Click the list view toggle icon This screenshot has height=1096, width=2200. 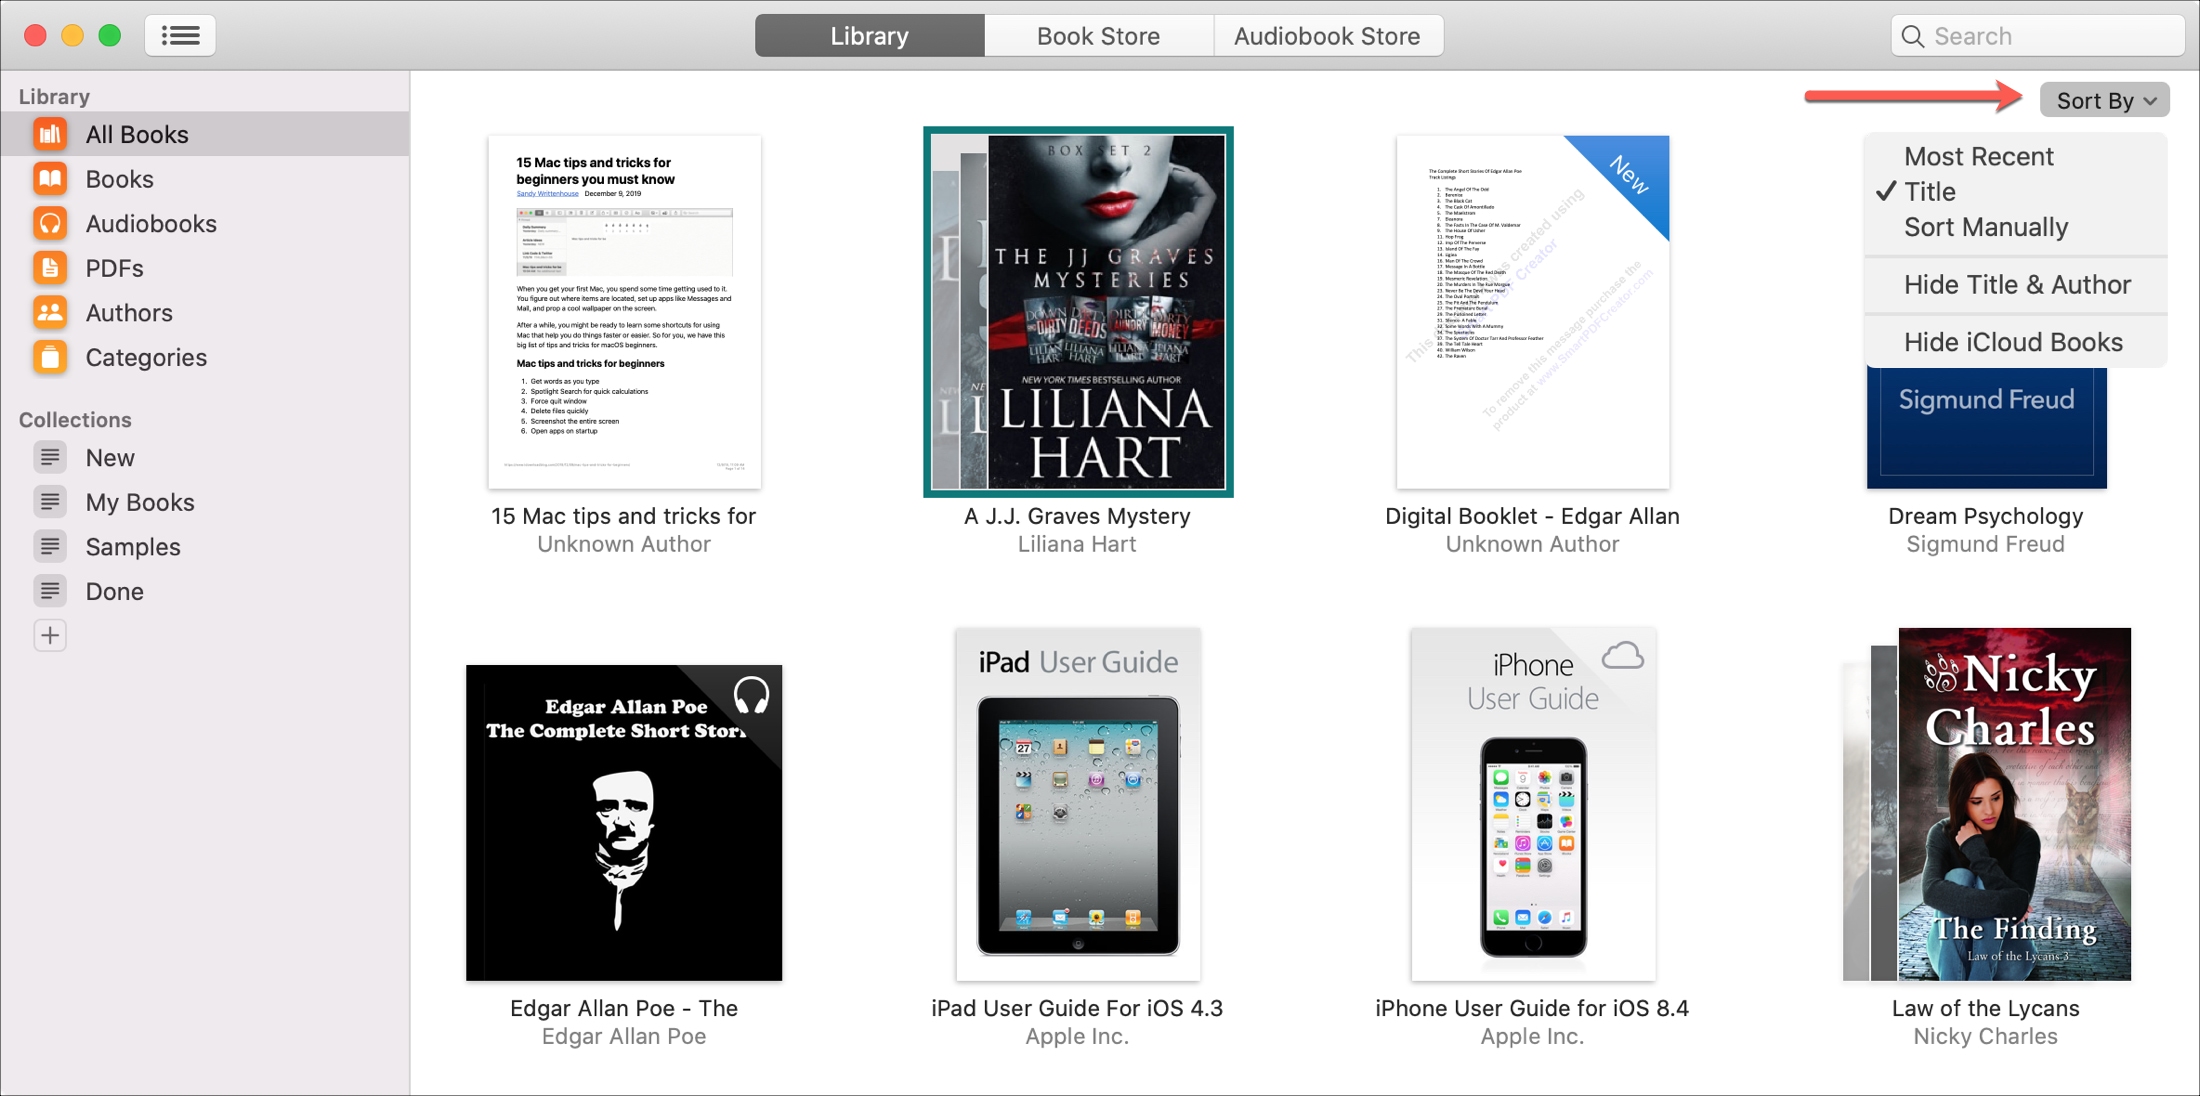pos(180,35)
